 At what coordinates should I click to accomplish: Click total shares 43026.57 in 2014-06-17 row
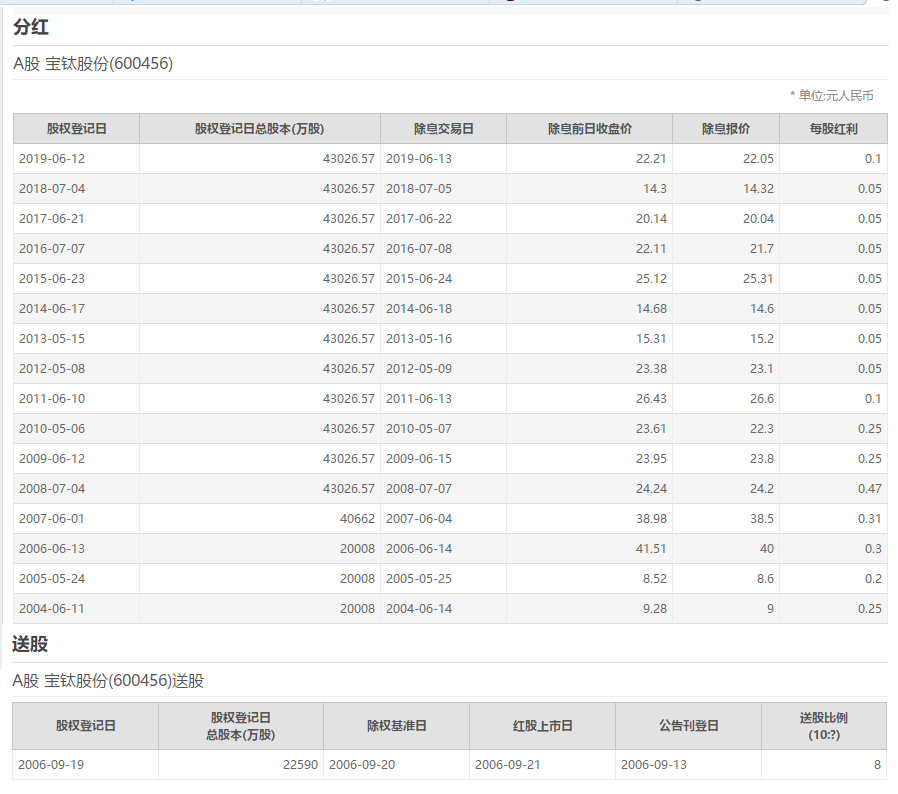(349, 309)
